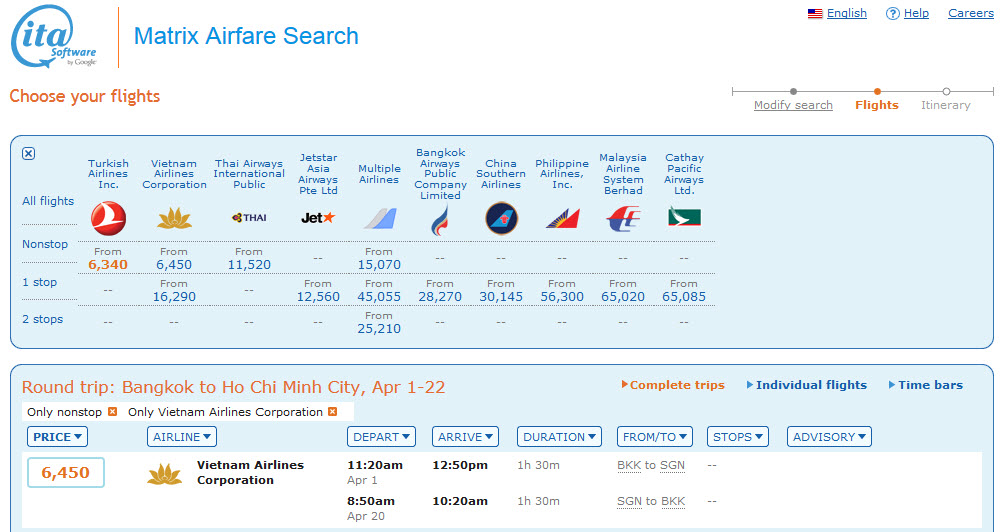Click the Help question mark icon

pos(892,13)
